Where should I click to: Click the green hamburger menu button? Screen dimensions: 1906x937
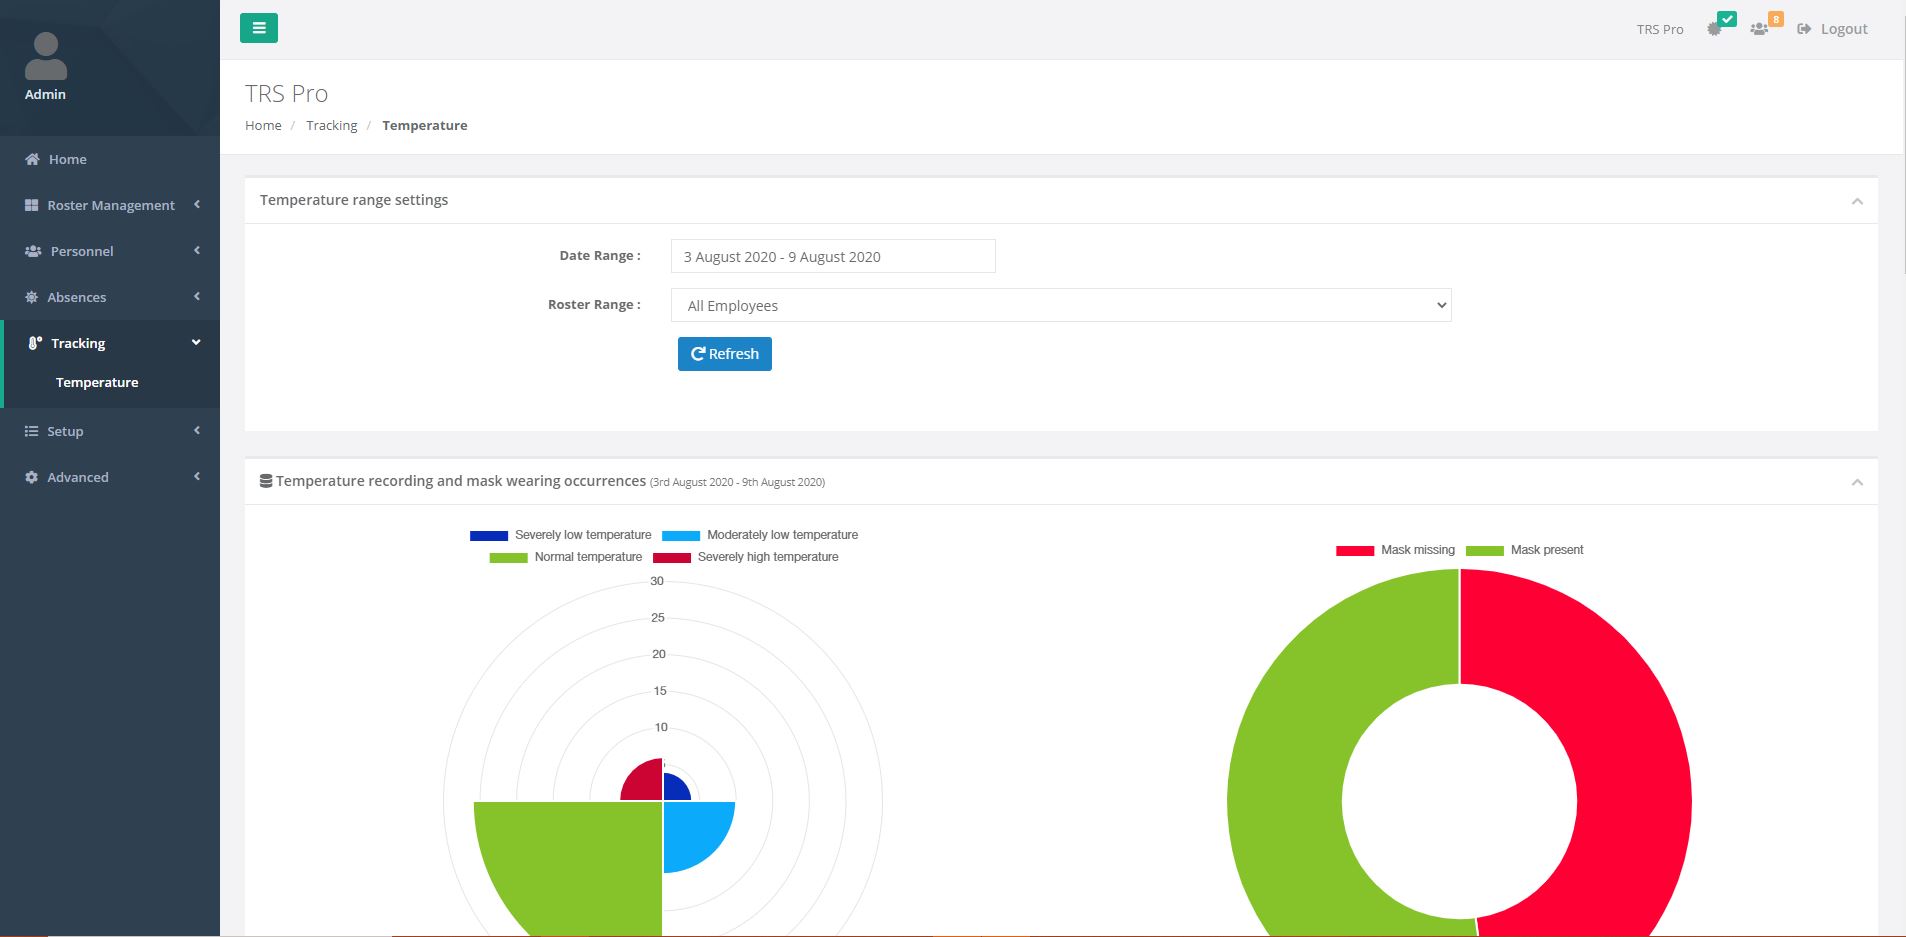[259, 28]
